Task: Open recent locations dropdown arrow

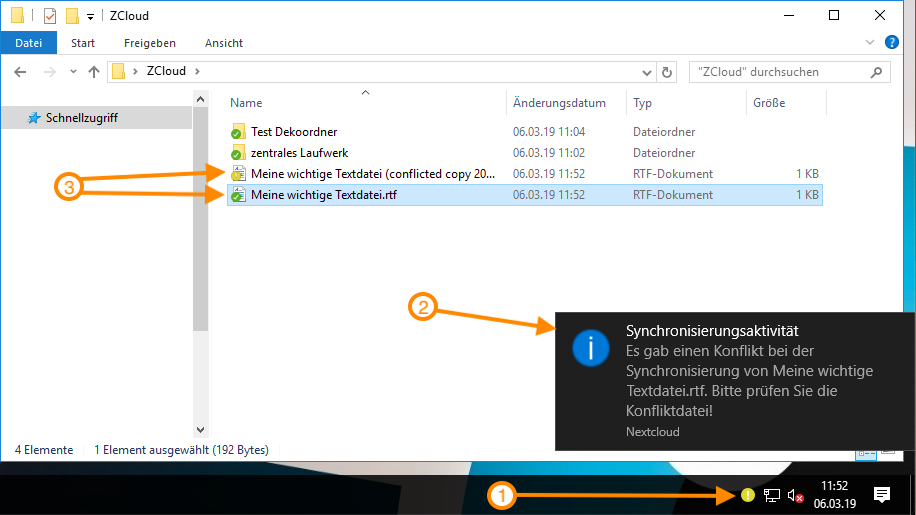Action: coord(73,72)
